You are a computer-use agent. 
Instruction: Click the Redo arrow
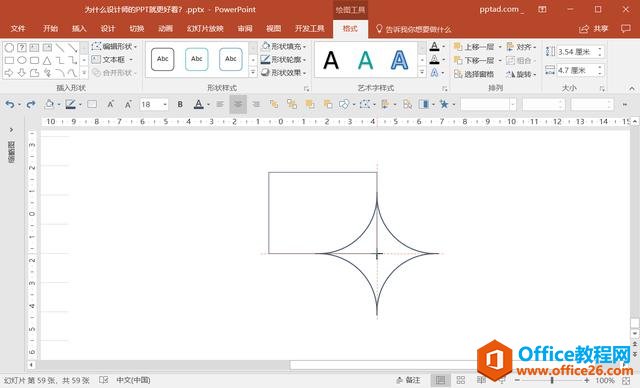point(31,104)
